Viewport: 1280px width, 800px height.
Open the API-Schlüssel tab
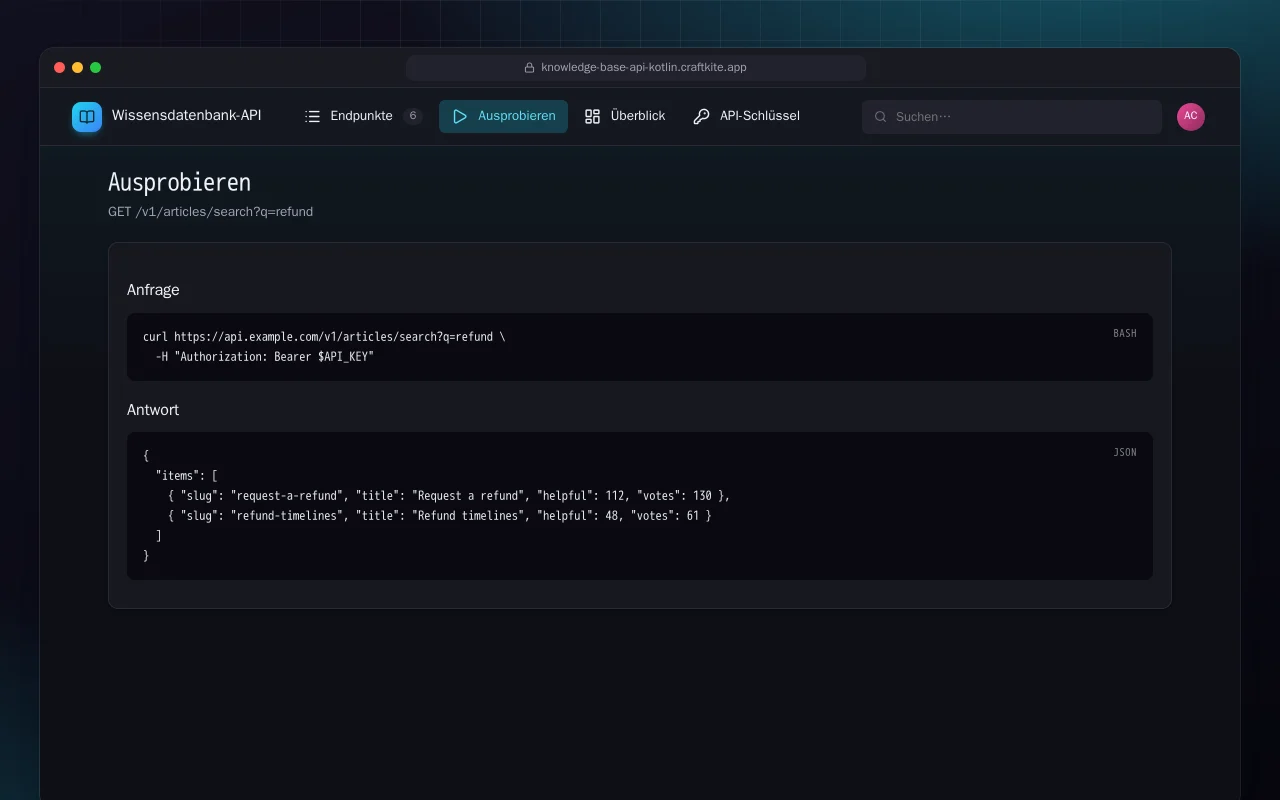746,116
